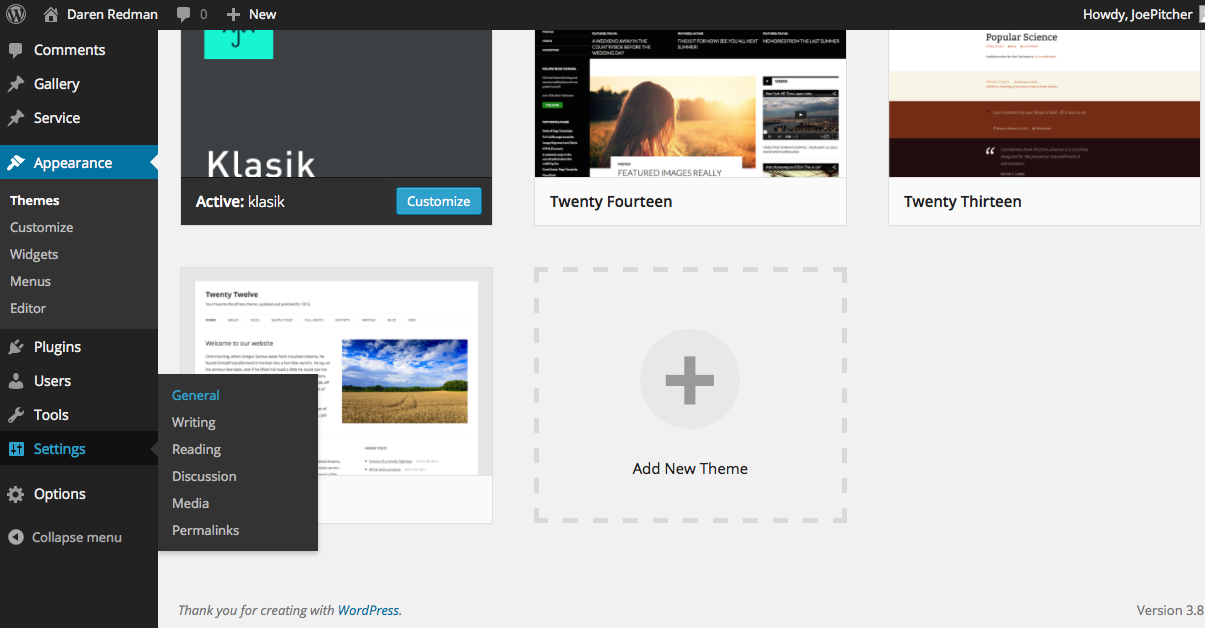Follow the WordPress footer link
The width and height of the screenshot is (1205, 628).
(368, 610)
